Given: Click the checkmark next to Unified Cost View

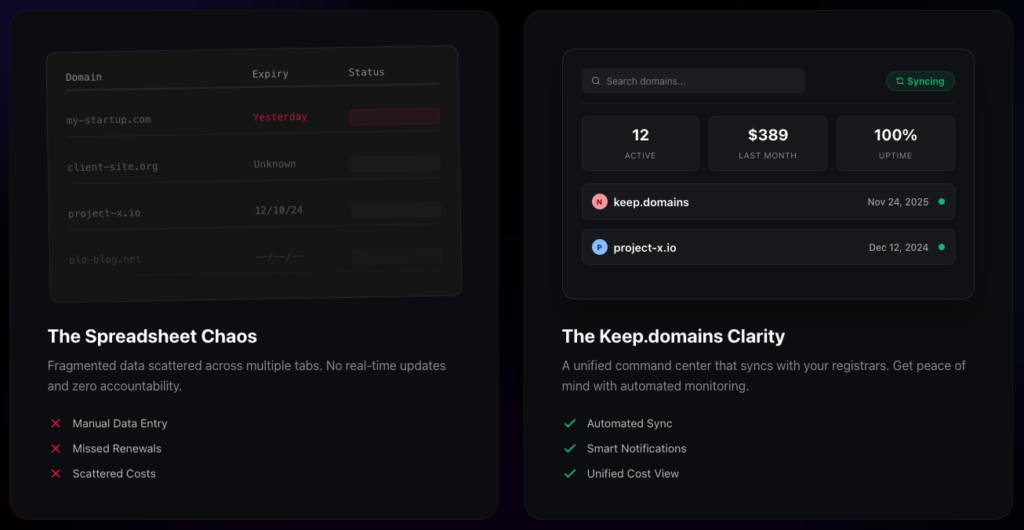Looking at the screenshot, I should pyautogui.click(x=570, y=474).
